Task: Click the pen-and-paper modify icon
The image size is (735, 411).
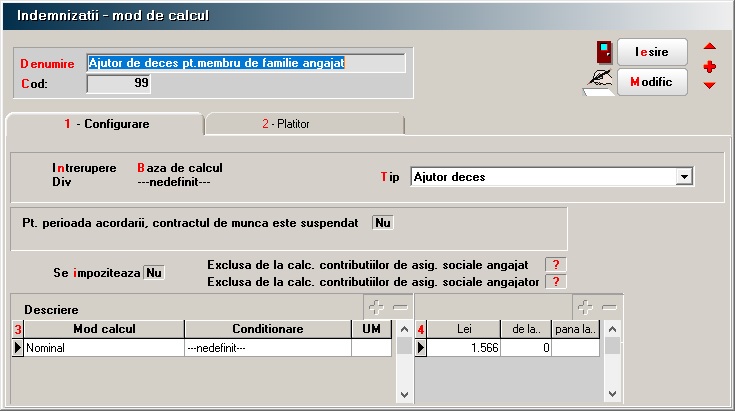Action: click(x=599, y=82)
